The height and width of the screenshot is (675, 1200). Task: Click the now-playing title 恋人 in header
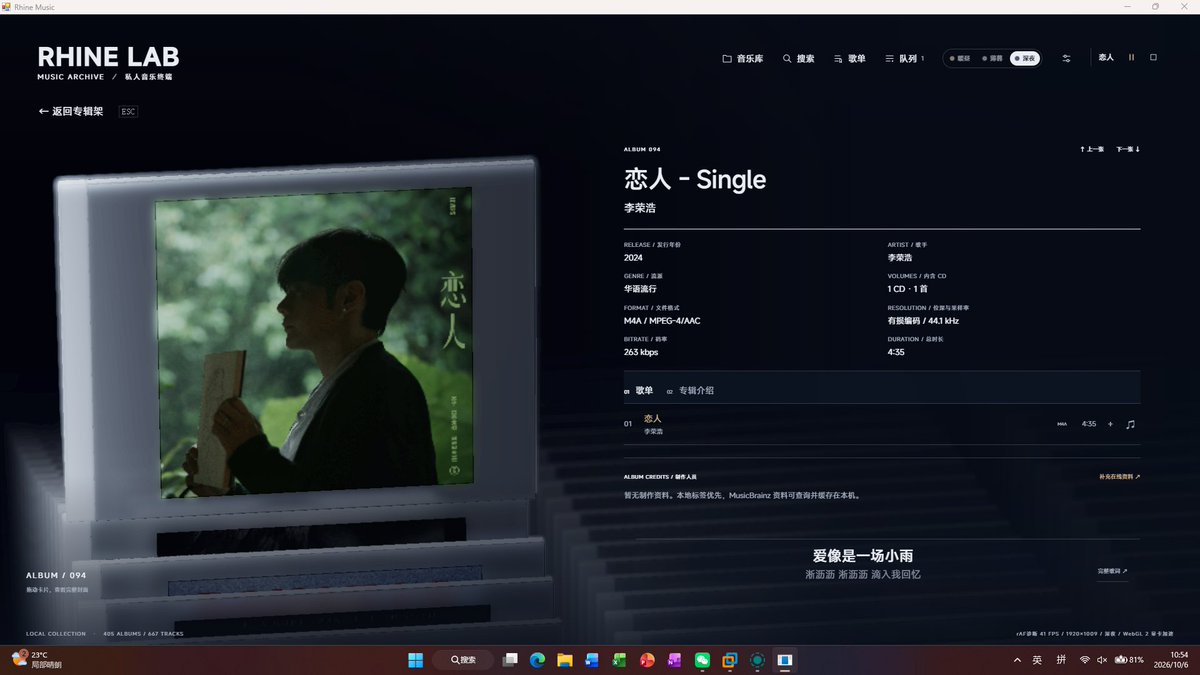coord(1106,58)
